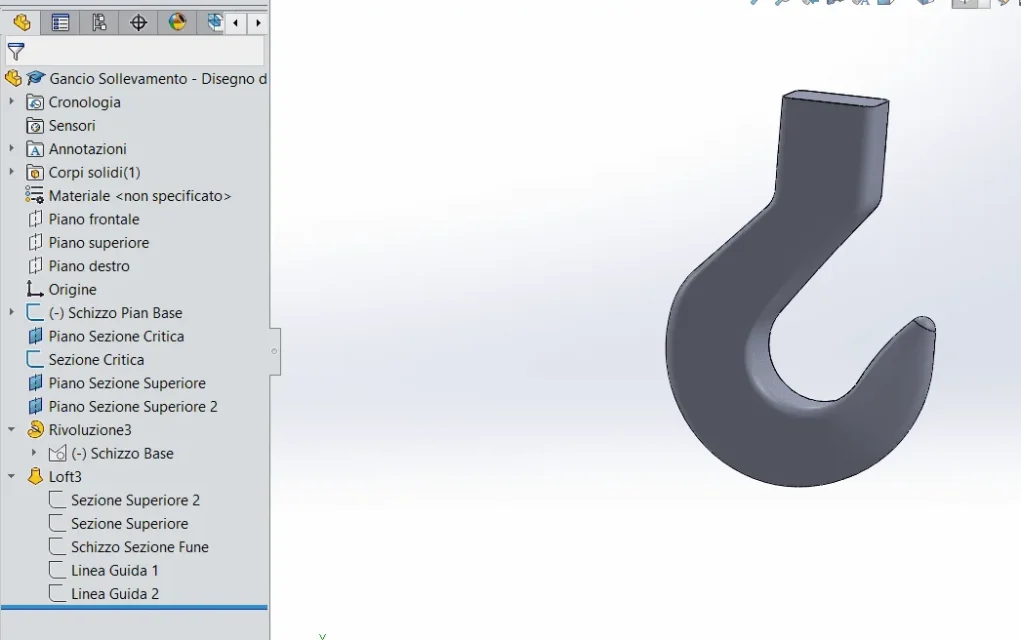Open the ConfigurationManager tab icon
Image resolution: width=1021 pixels, height=640 pixels.
pos(99,23)
